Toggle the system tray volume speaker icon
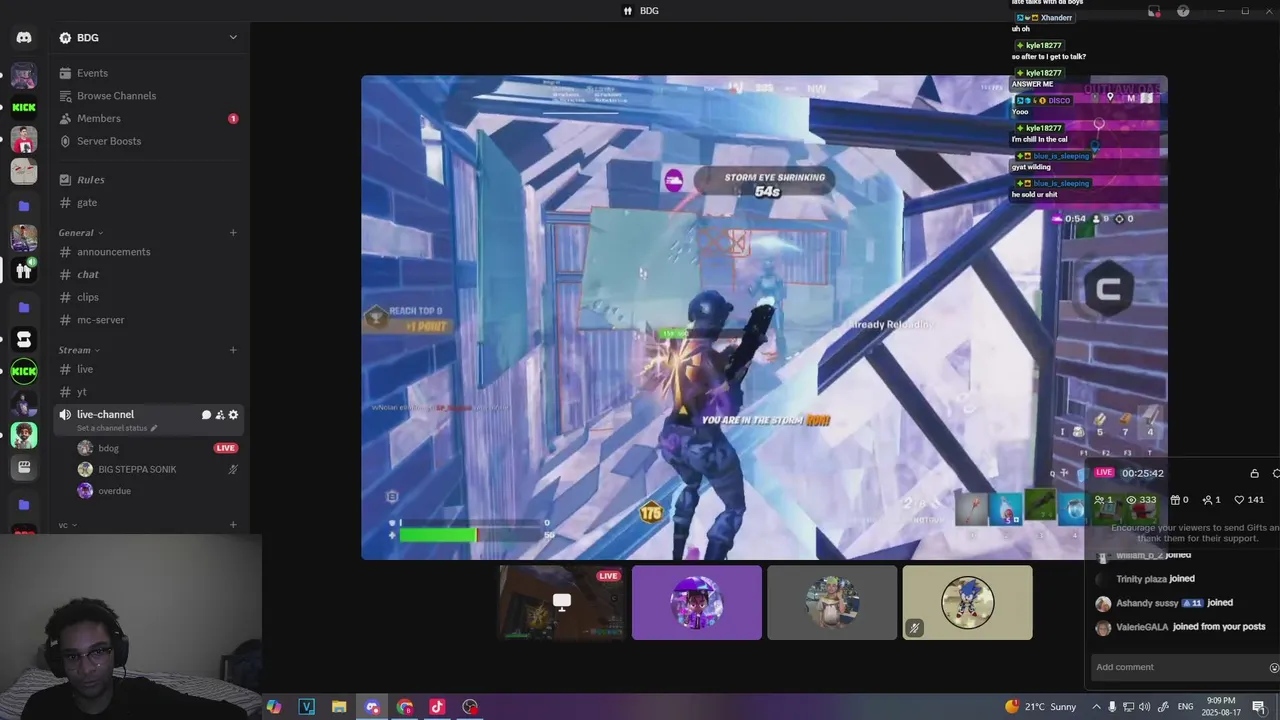 point(1146,707)
